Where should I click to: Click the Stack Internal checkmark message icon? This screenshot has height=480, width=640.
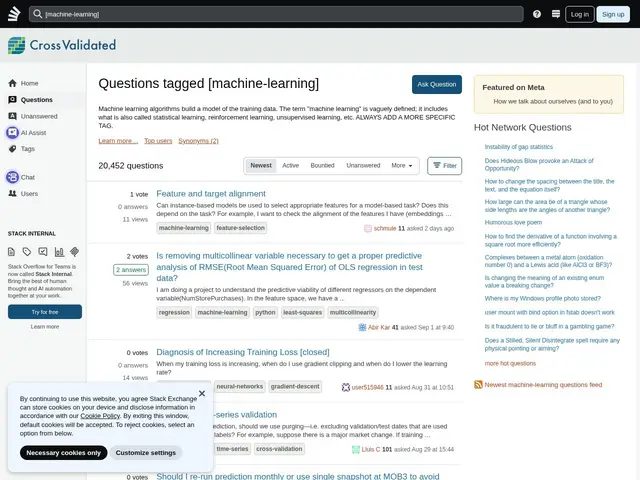point(43,252)
